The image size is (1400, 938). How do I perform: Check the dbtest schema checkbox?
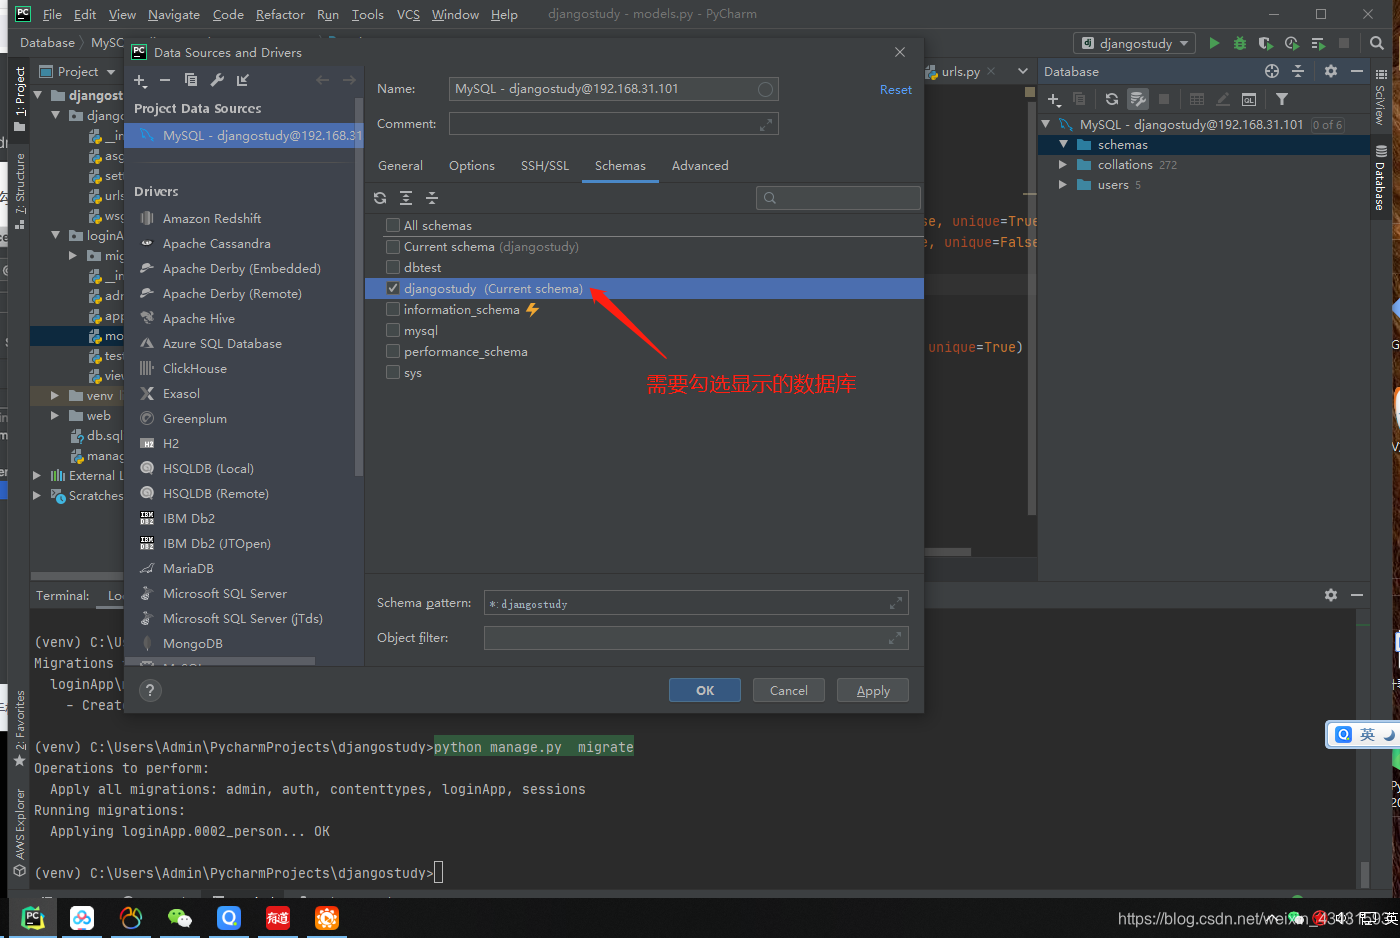pos(393,267)
